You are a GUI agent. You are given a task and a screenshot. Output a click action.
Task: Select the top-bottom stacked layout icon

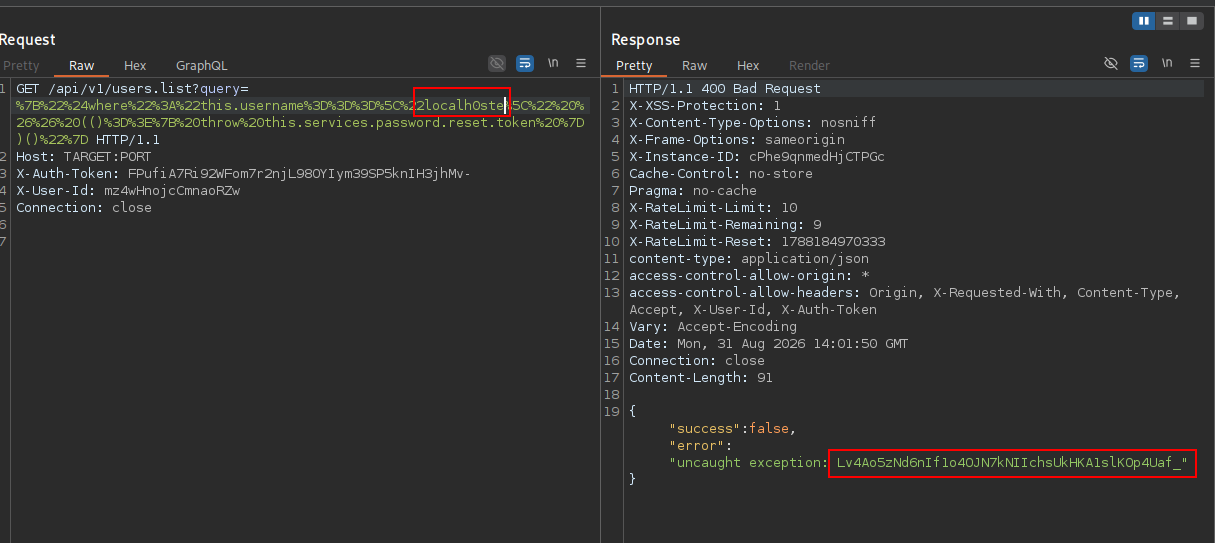[1167, 21]
